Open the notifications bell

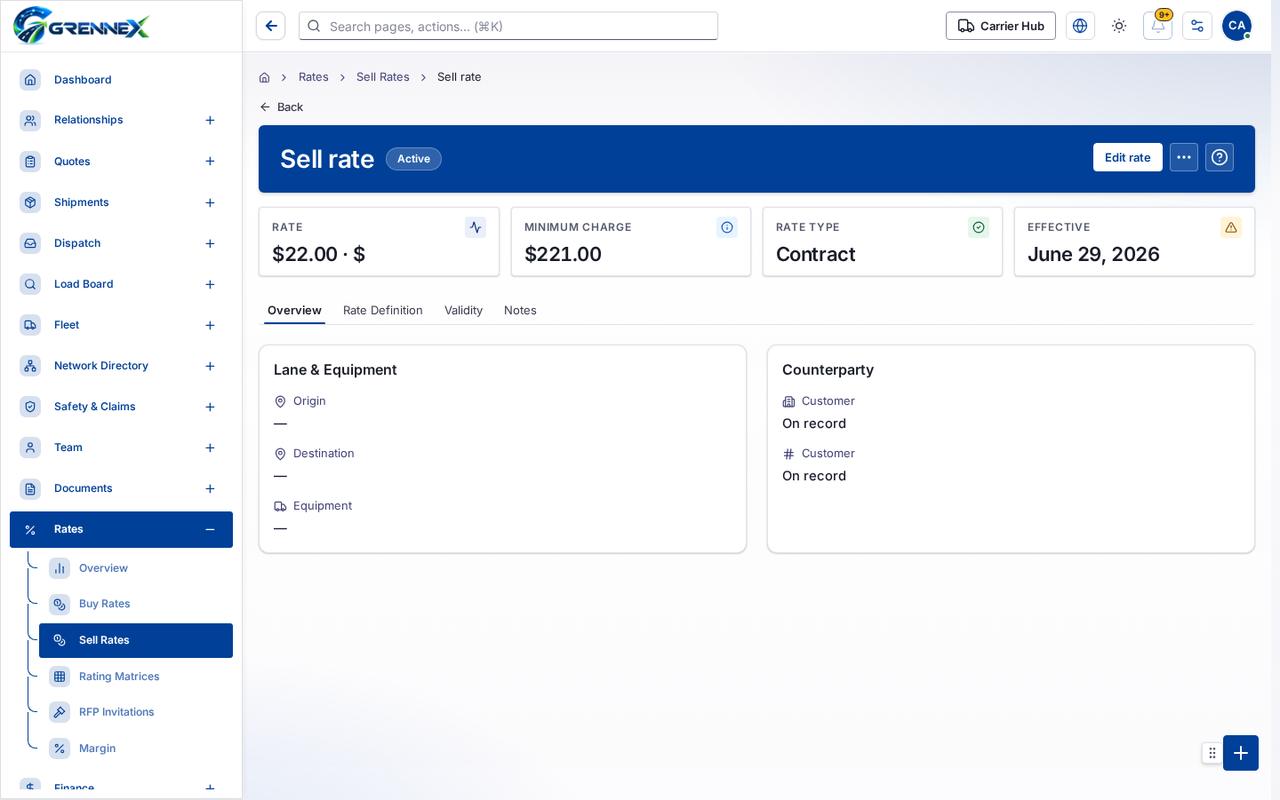tap(1158, 26)
